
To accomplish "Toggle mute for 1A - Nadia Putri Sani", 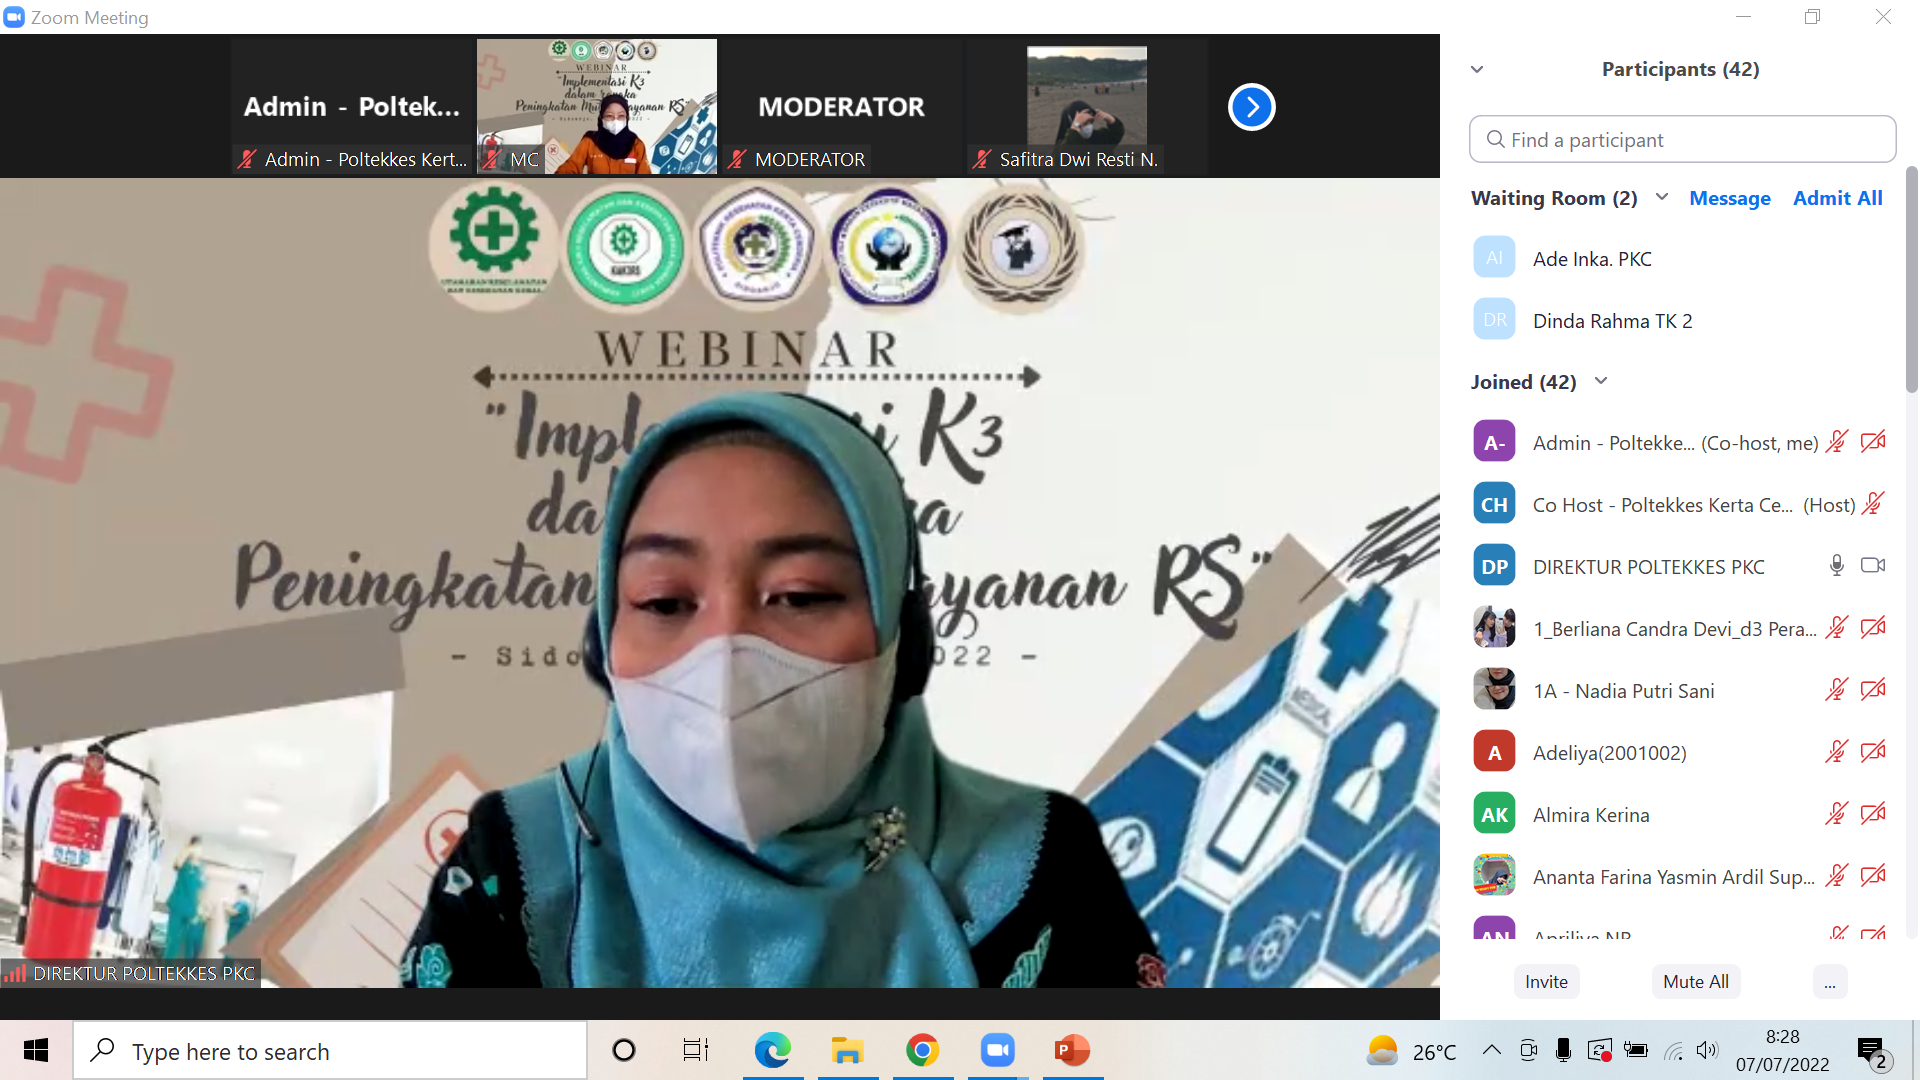I will pos(1837,689).
